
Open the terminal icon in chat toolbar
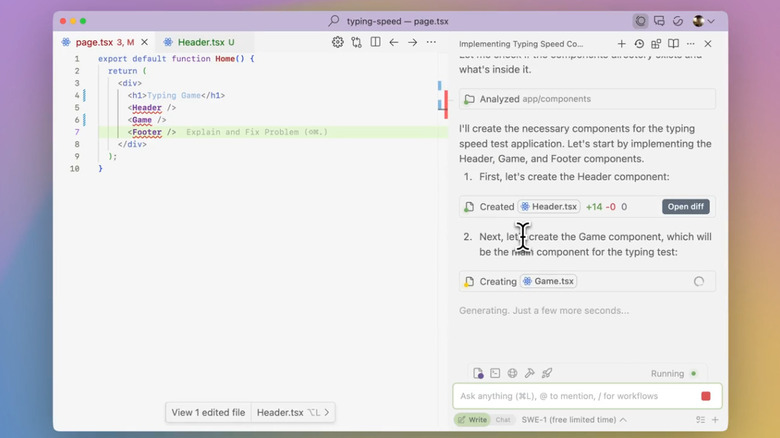coord(495,373)
